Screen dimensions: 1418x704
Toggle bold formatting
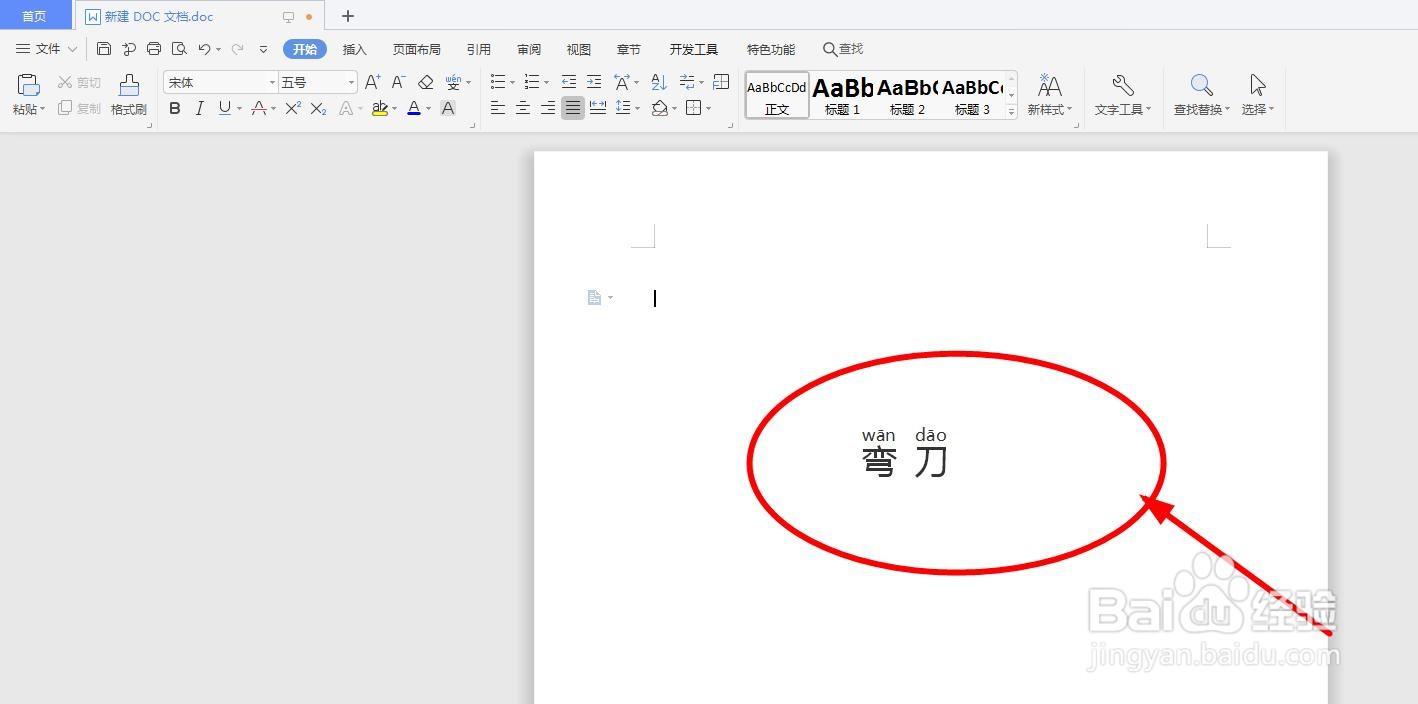[x=175, y=109]
